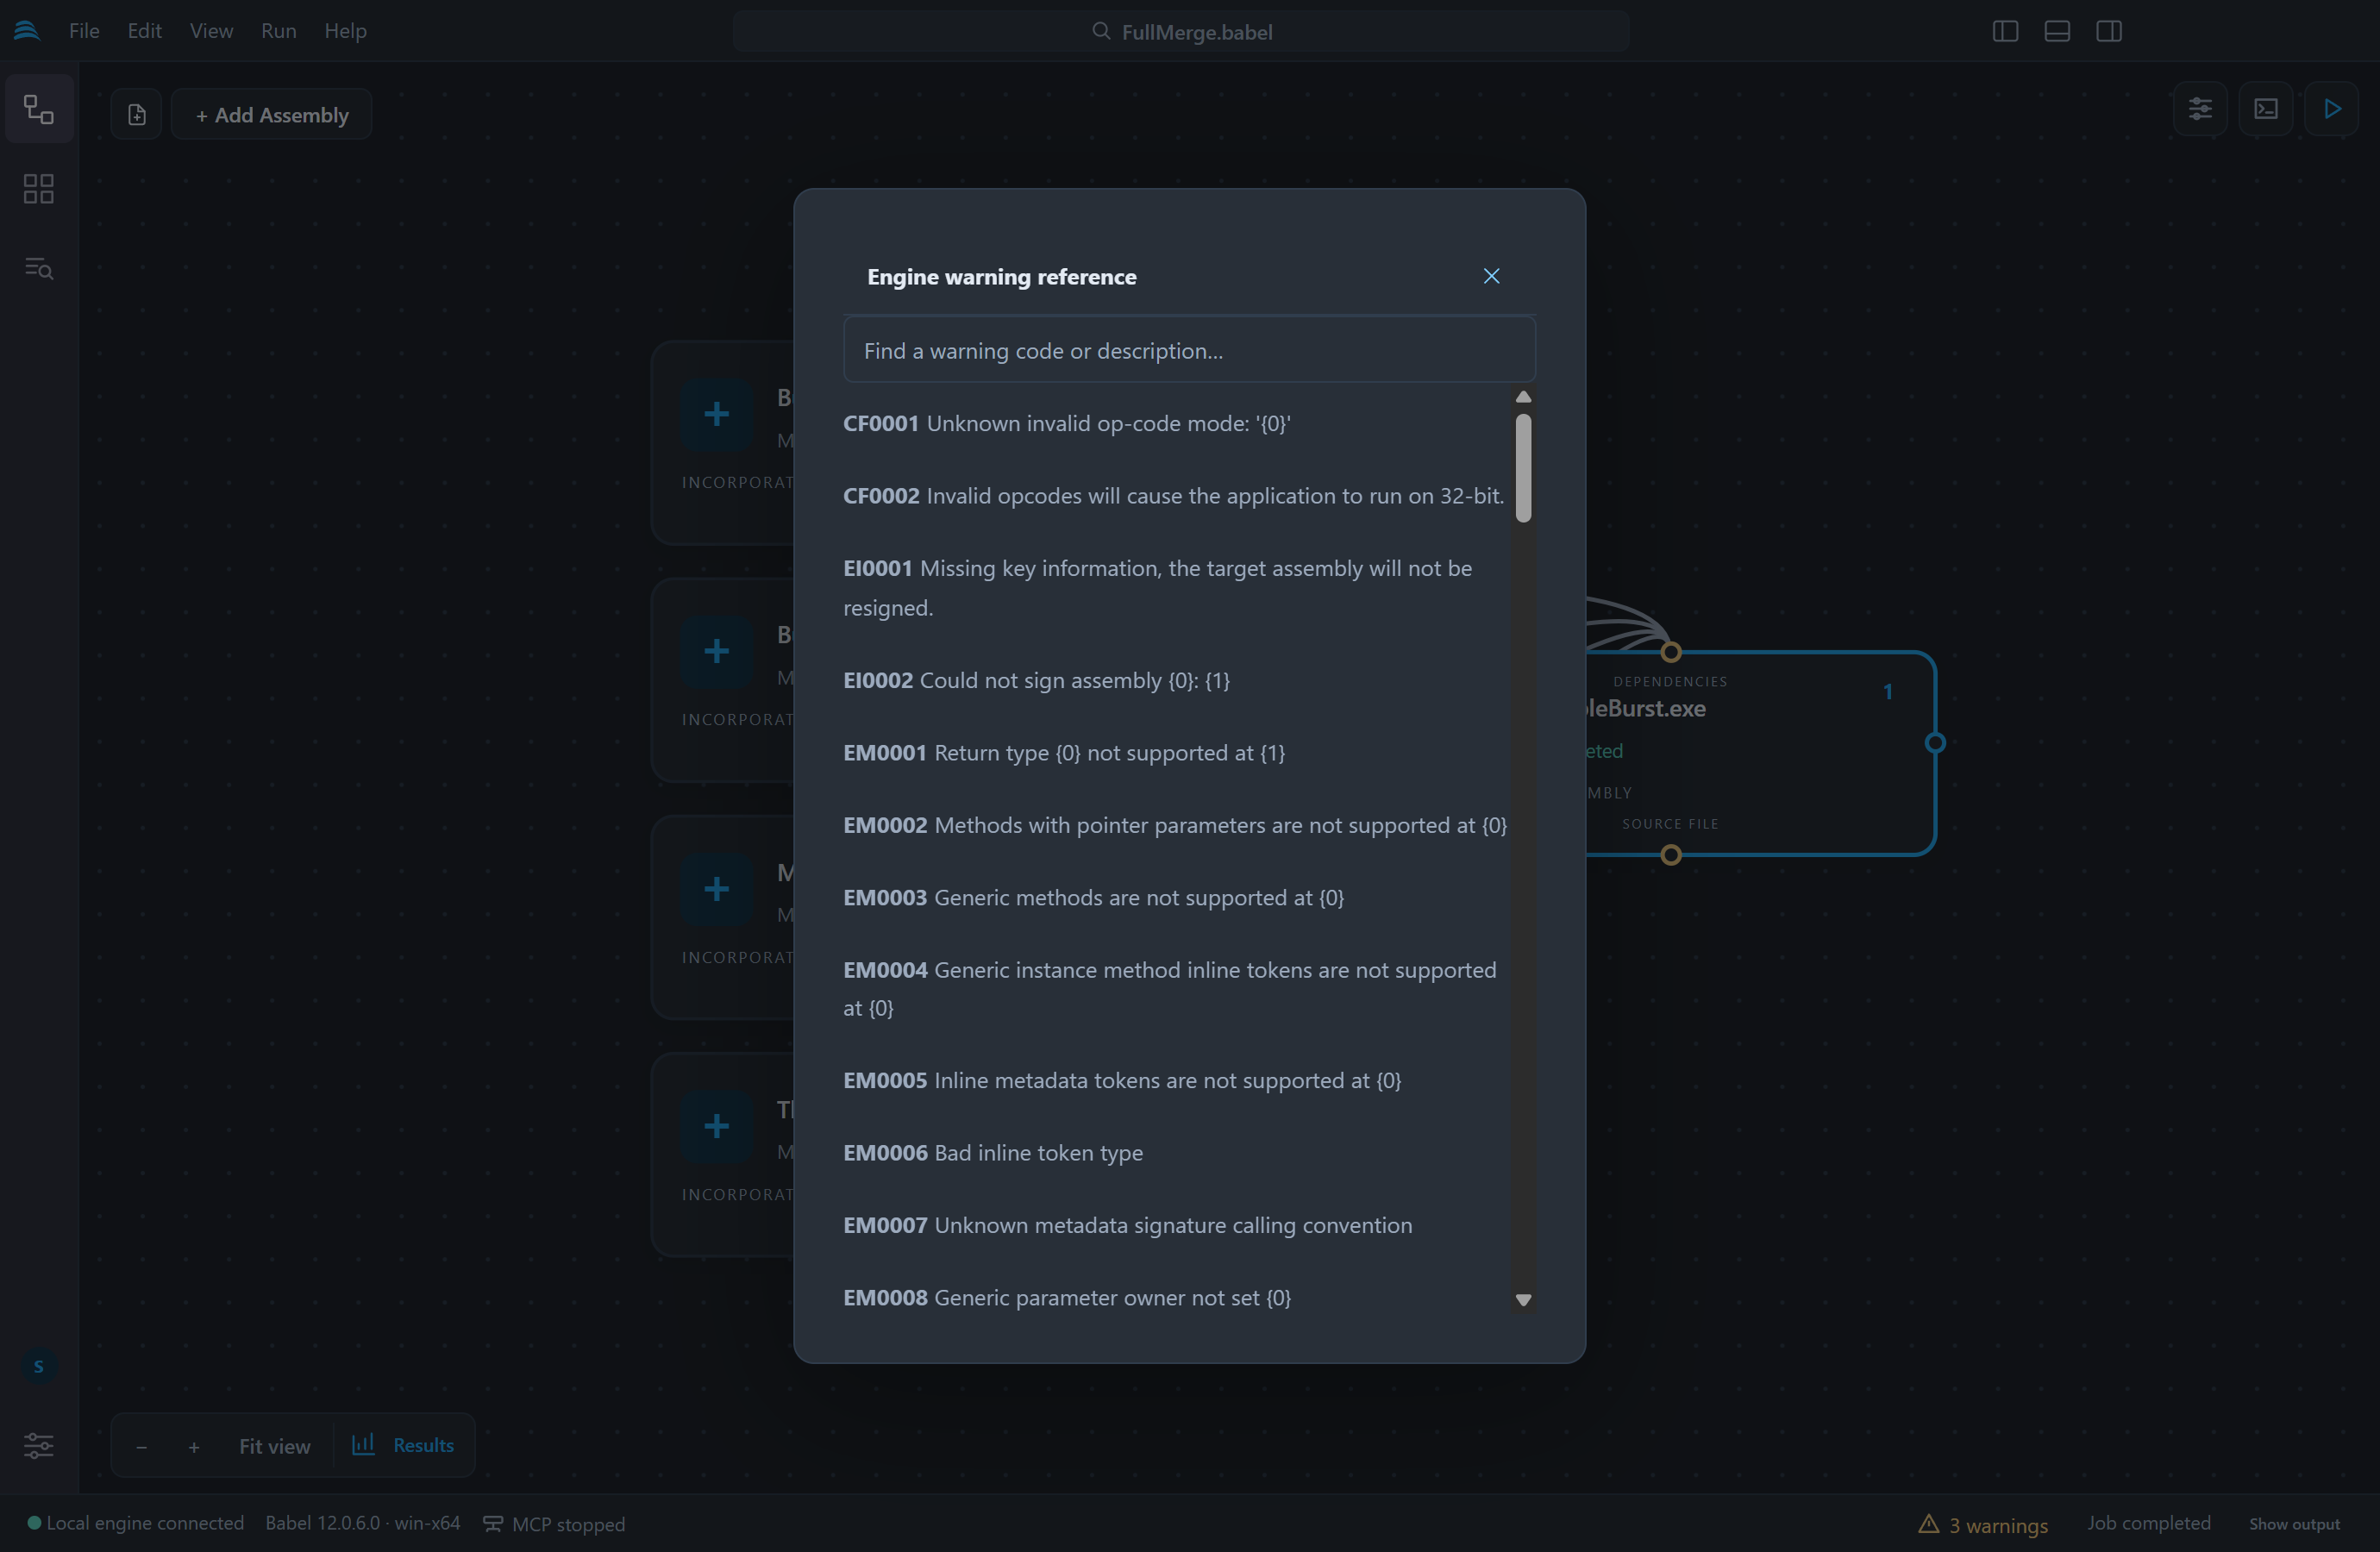Focus the warning code search field

coord(1189,350)
